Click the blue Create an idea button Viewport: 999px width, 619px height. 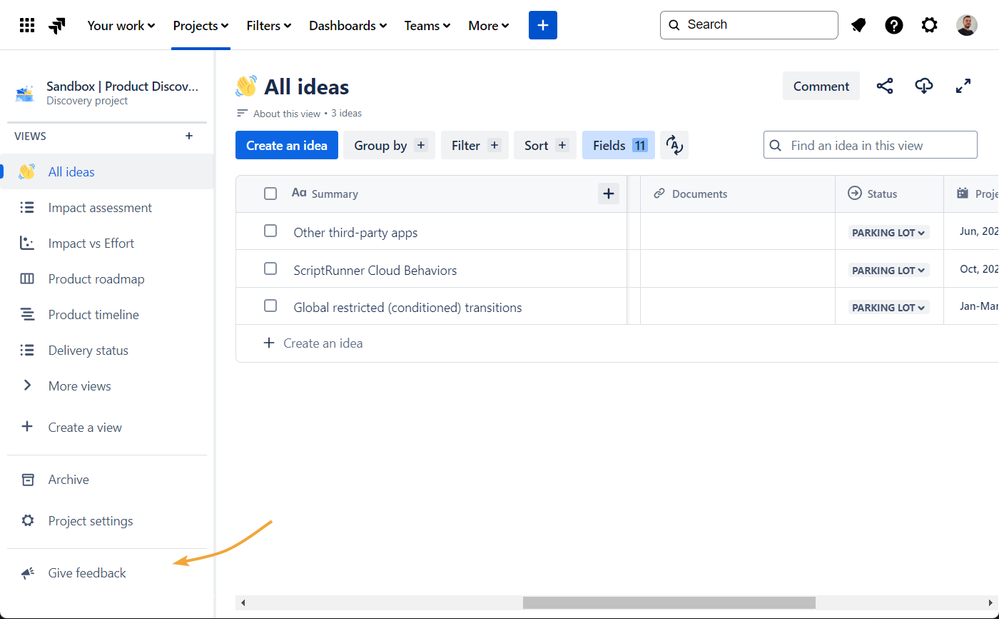287,145
